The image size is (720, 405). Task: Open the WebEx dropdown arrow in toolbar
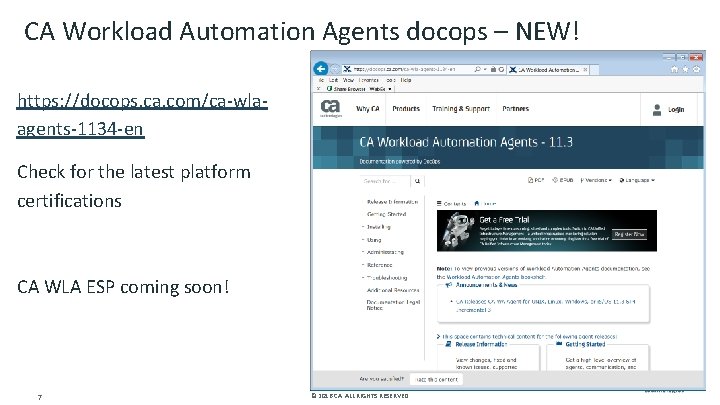[390, 89]
